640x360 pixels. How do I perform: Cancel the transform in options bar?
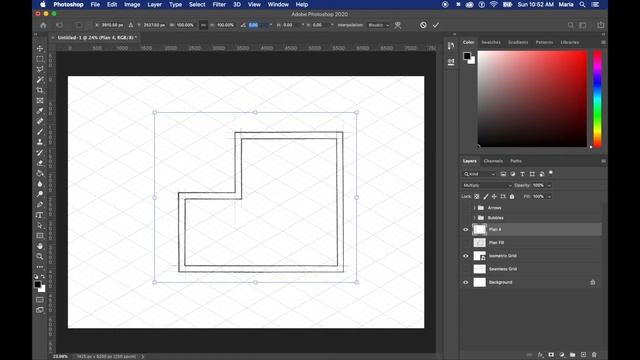coord(423,25)
